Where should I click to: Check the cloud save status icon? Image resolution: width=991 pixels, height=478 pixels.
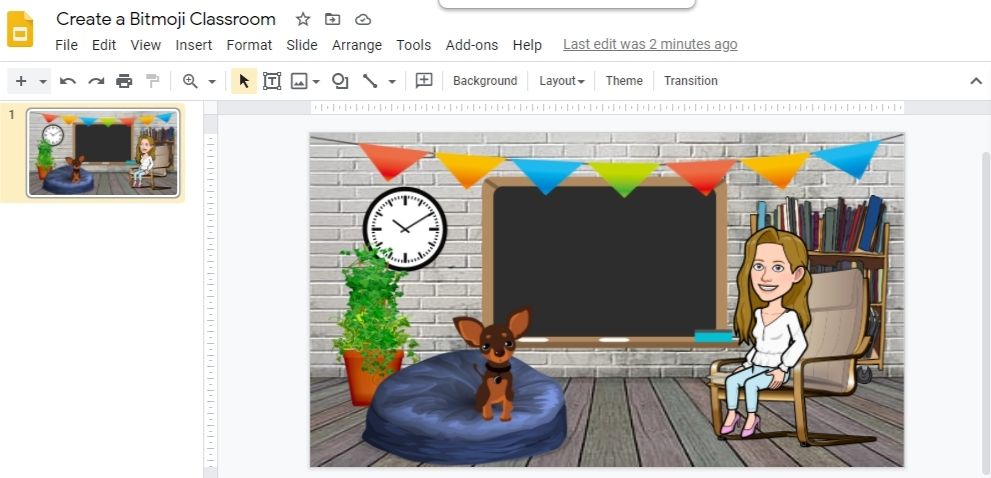click(363, 19)
